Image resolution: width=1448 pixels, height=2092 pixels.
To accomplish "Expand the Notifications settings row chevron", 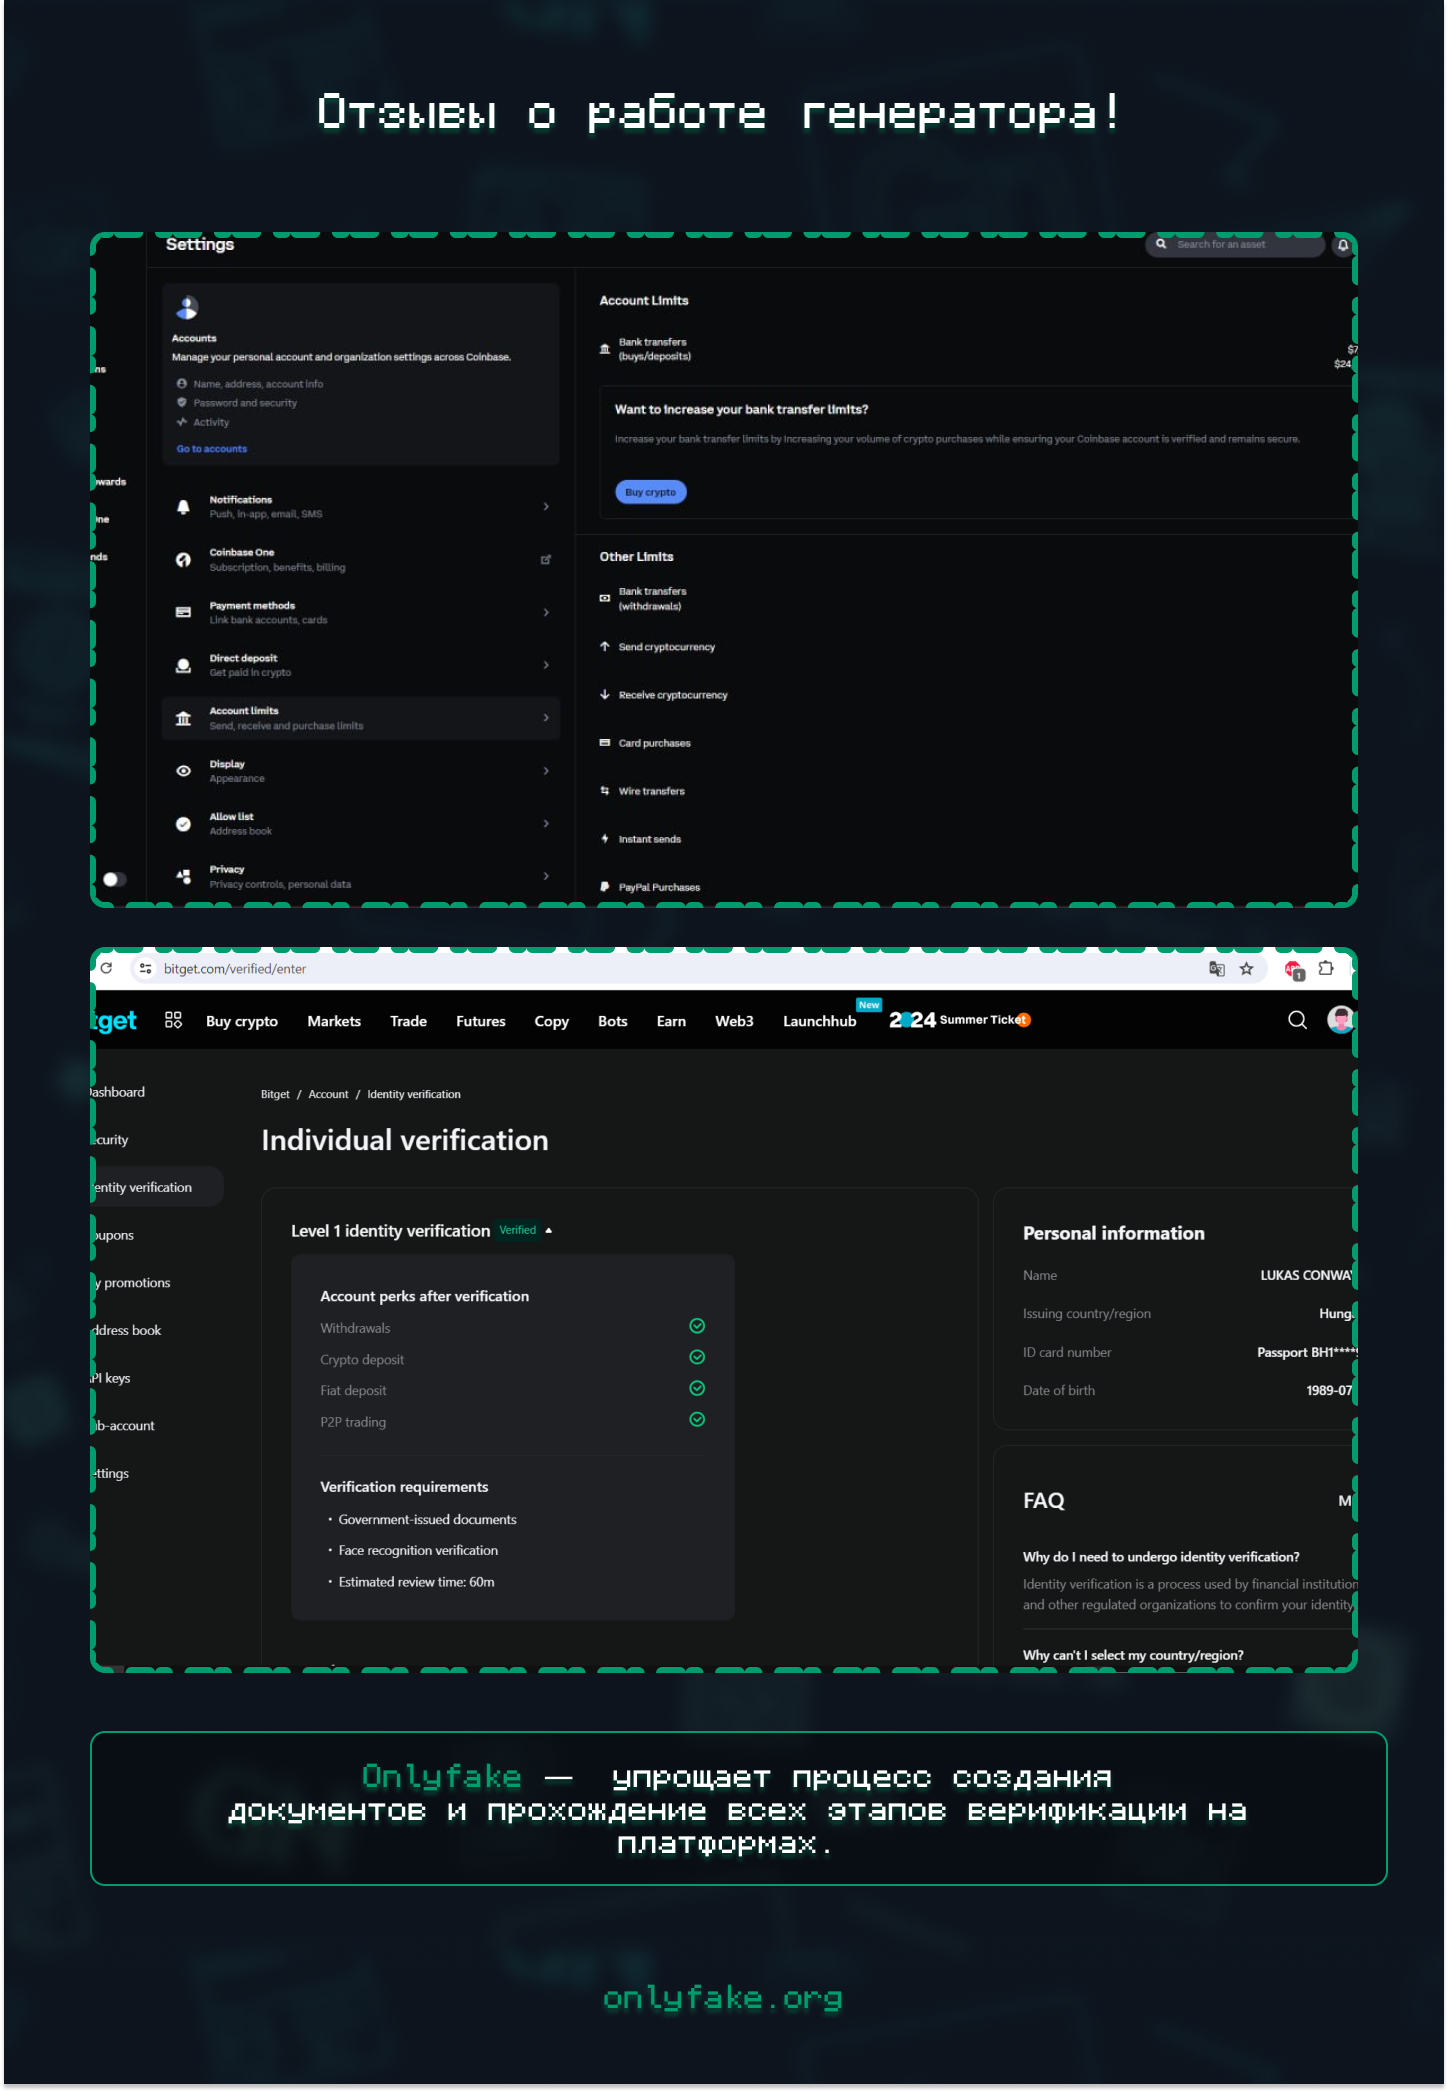I will pyautogui.click(x=545, y=507).
